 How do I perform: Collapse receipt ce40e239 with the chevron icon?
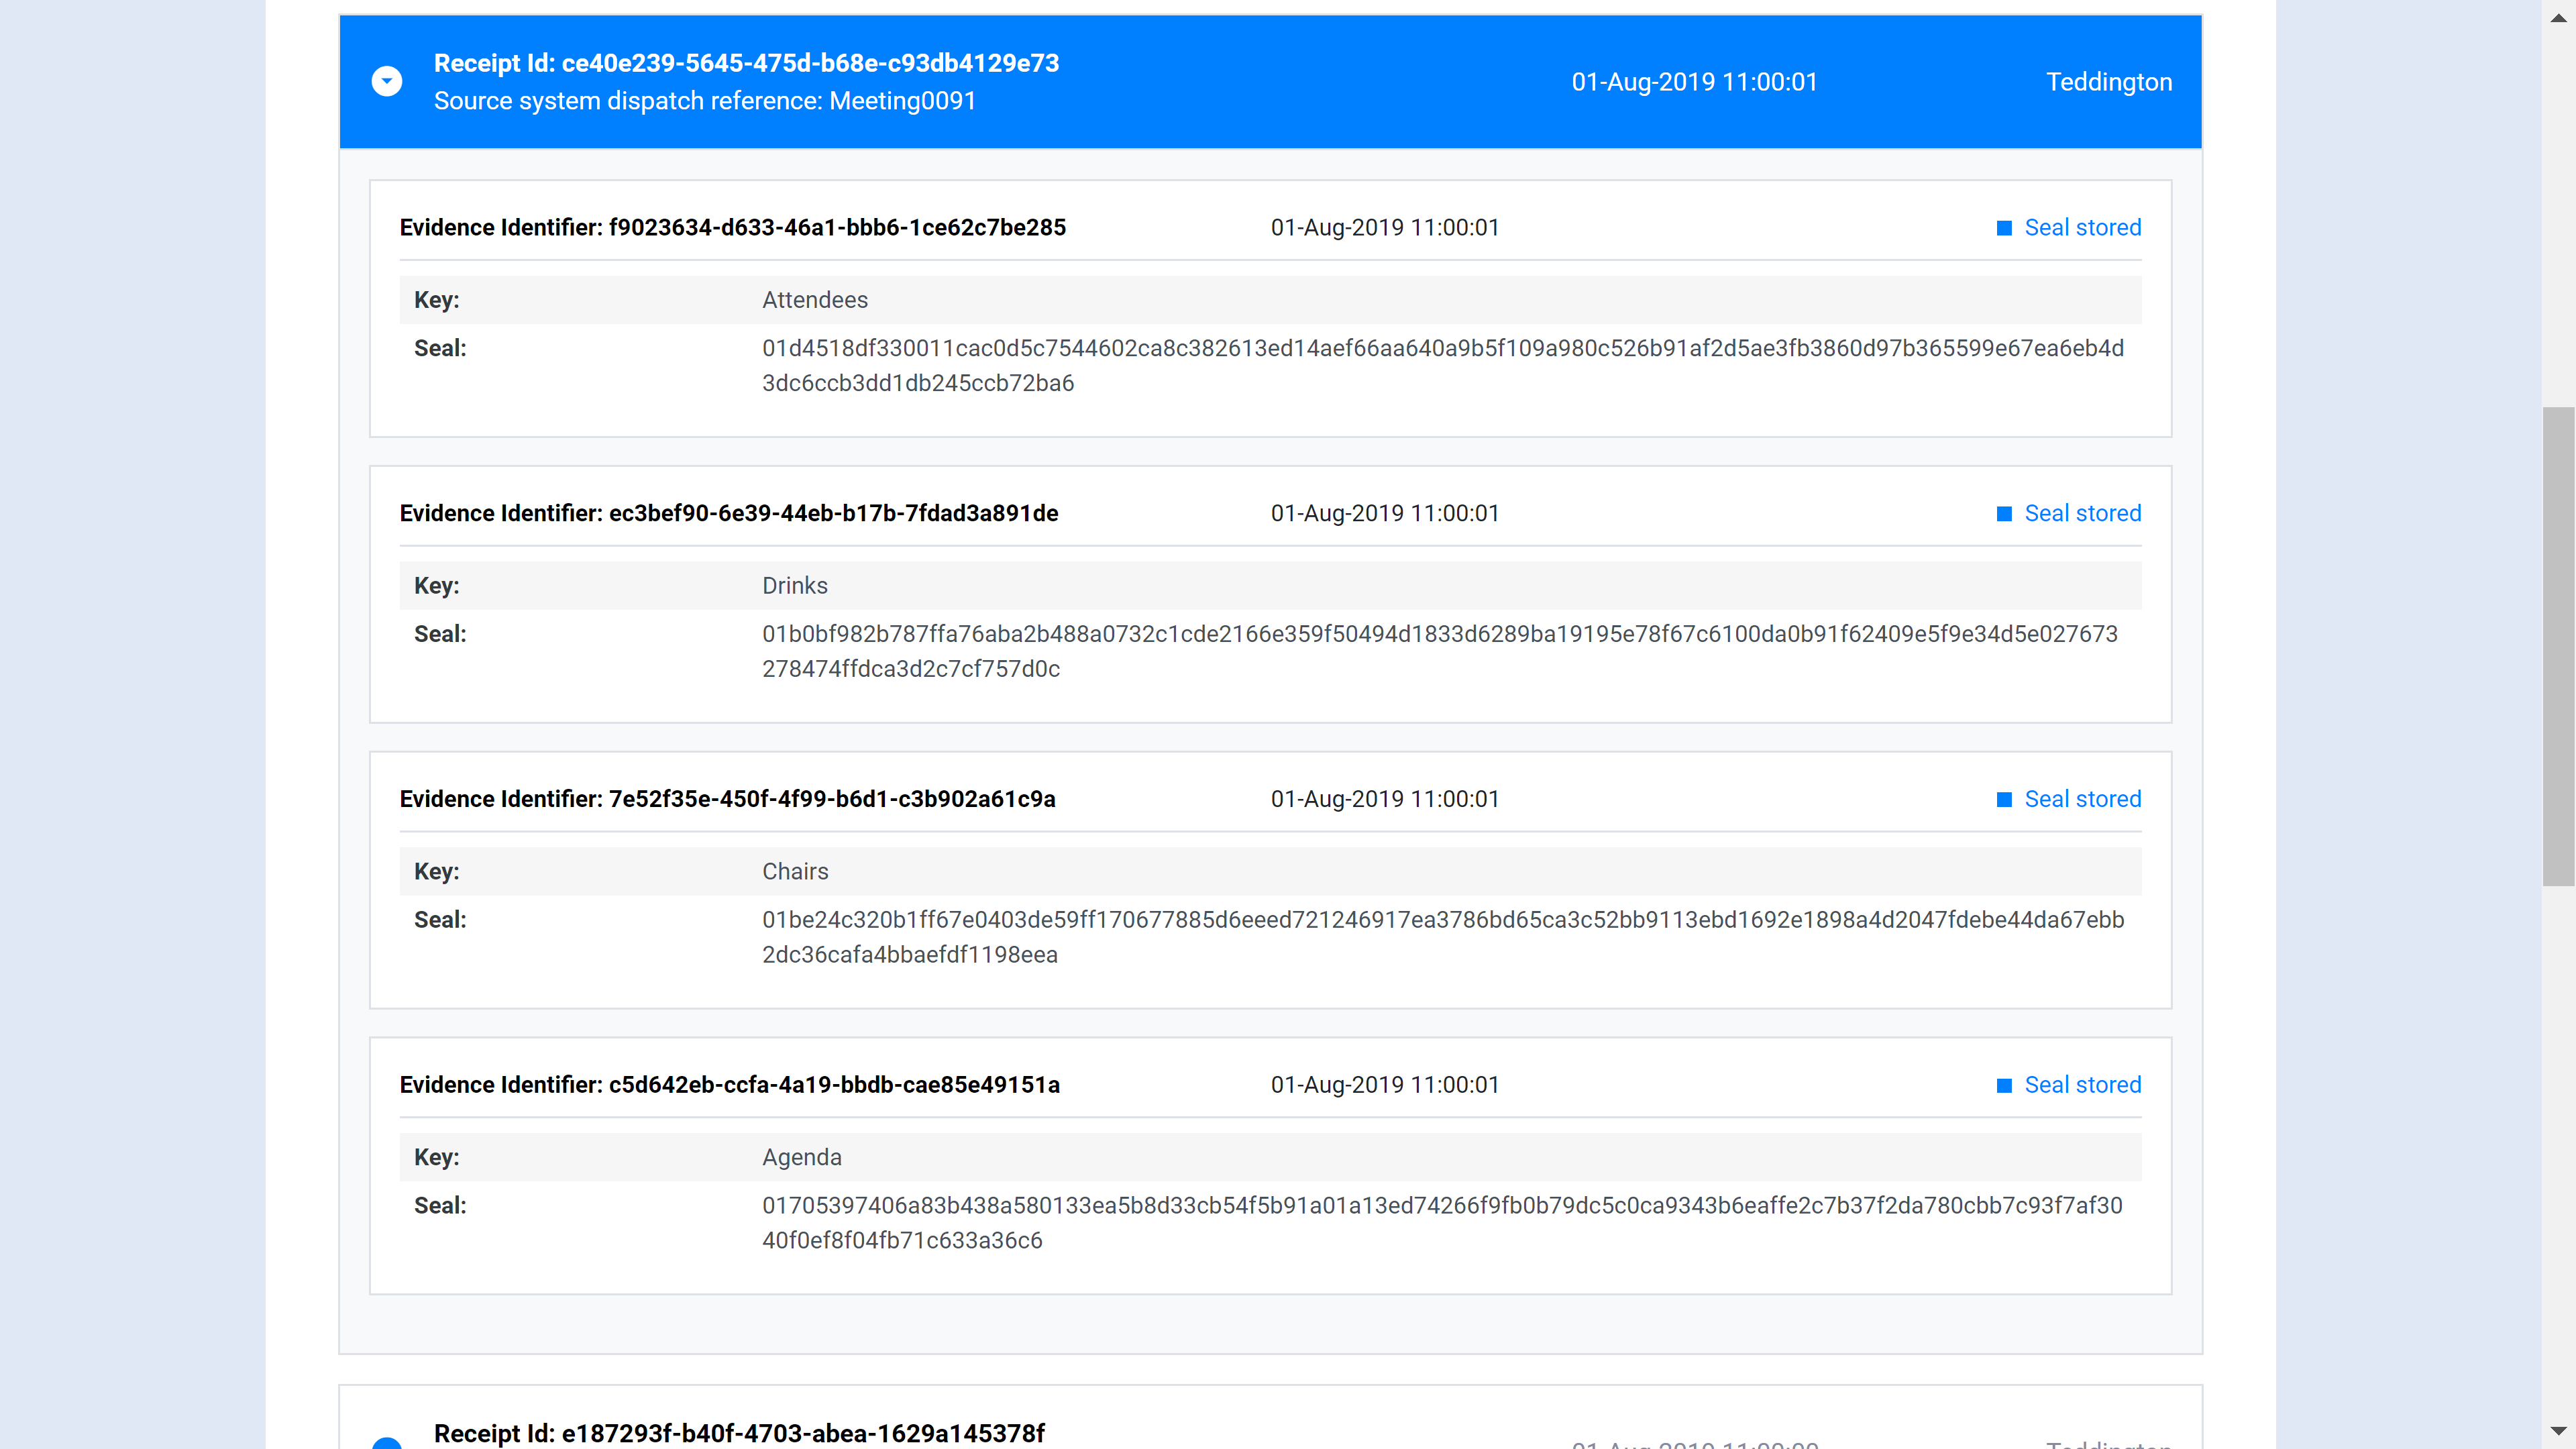coord(387,81)
